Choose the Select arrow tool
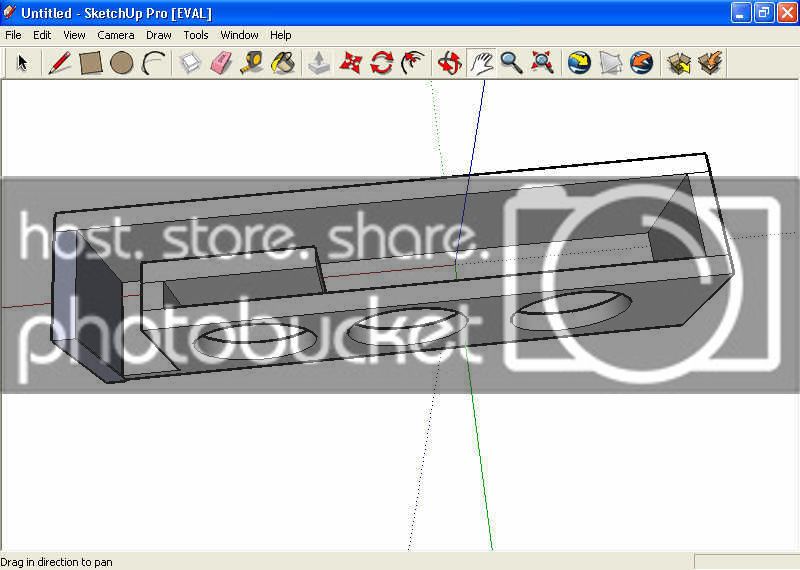This screenshot has height=570, width=800. coord(22,63)
